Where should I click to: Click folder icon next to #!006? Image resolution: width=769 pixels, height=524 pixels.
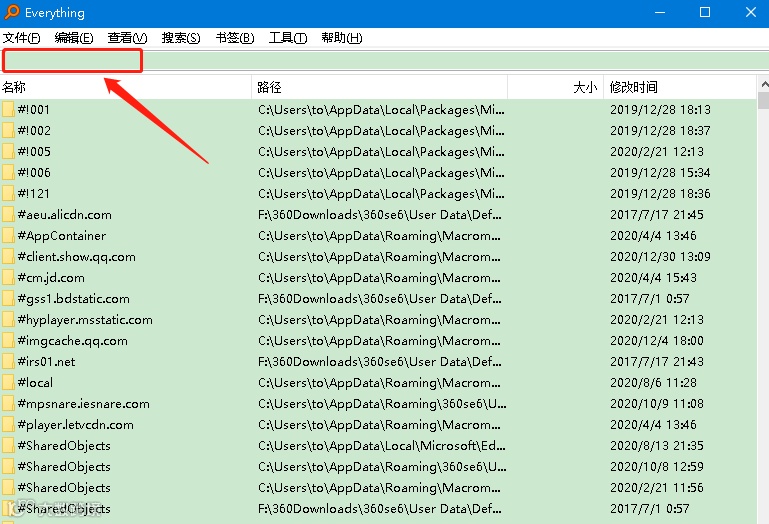point(8,172)
